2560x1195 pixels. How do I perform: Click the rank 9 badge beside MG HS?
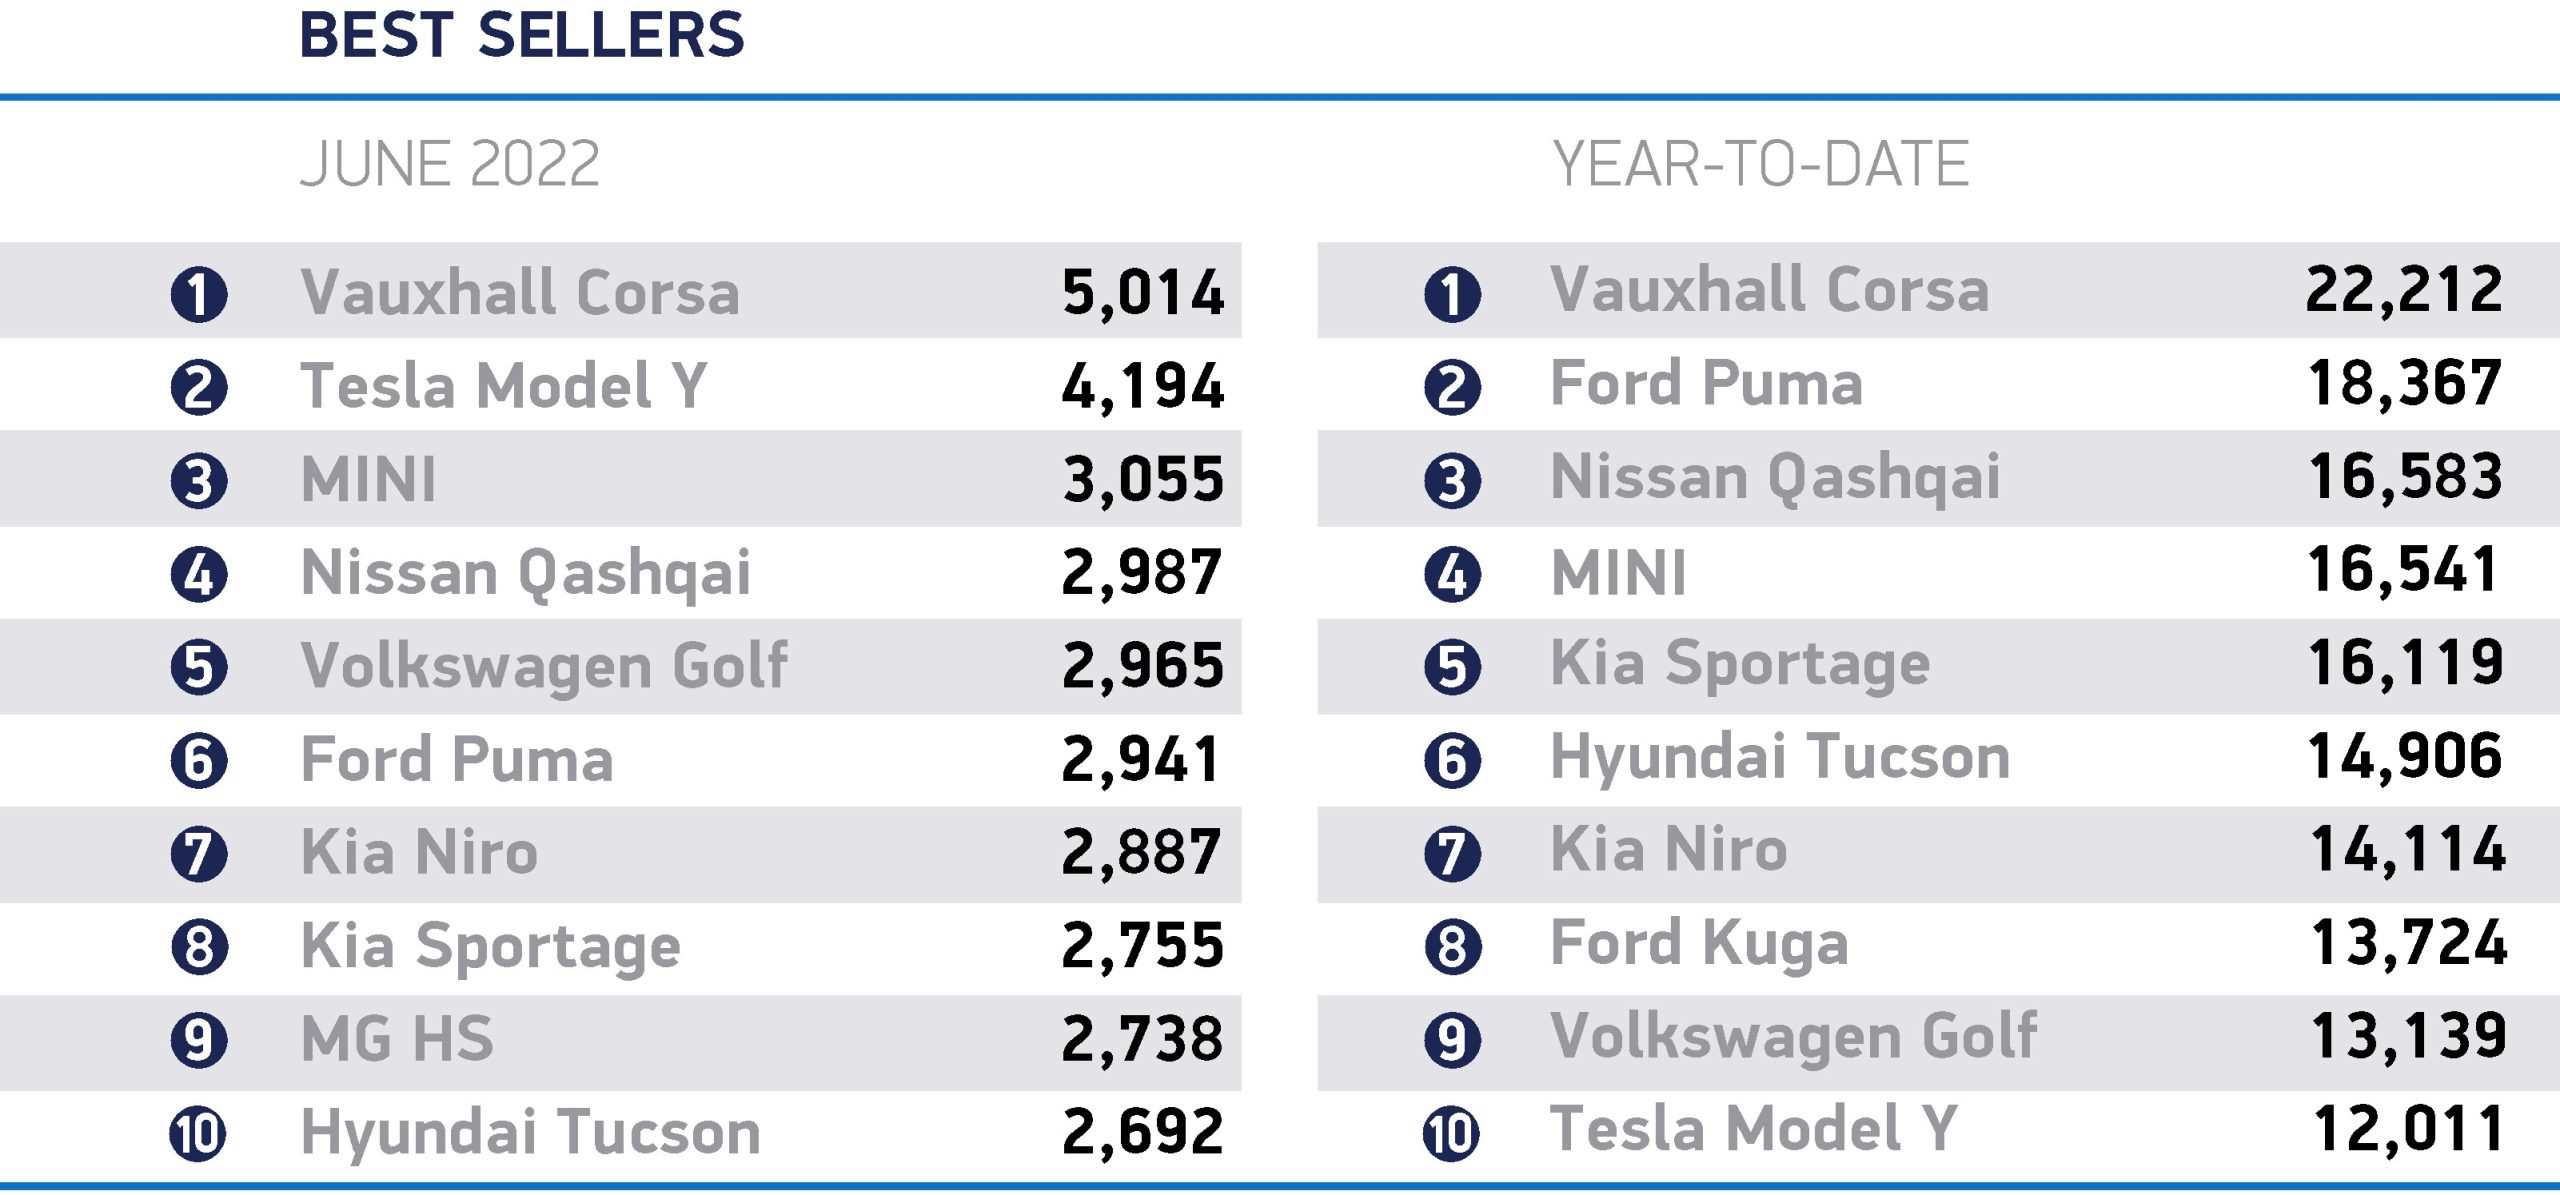(x=199, y=1040)
